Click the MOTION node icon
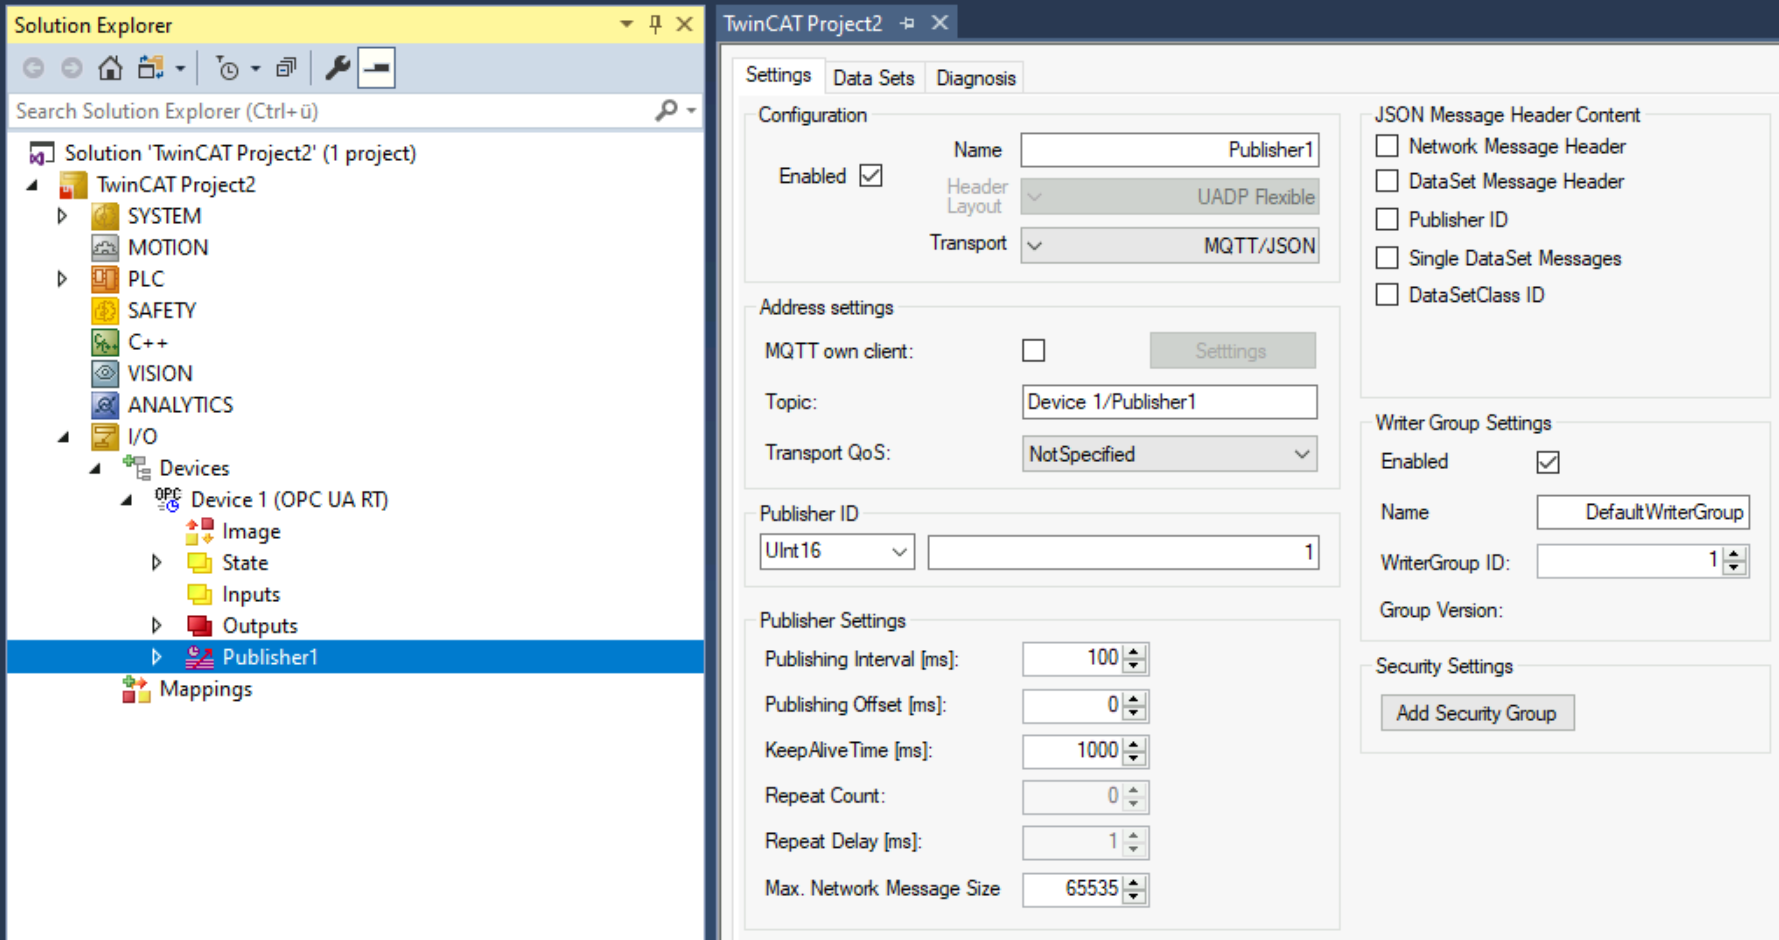The width and height of the screenshot is (1779, 940). 105,247
